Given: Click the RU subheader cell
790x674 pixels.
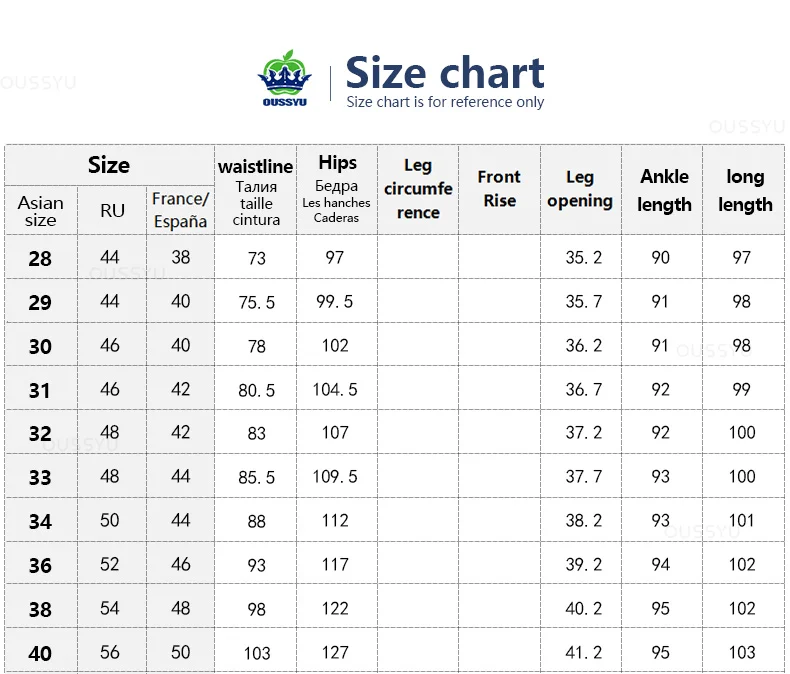Looking at the screenshot, I should [112, 211].
